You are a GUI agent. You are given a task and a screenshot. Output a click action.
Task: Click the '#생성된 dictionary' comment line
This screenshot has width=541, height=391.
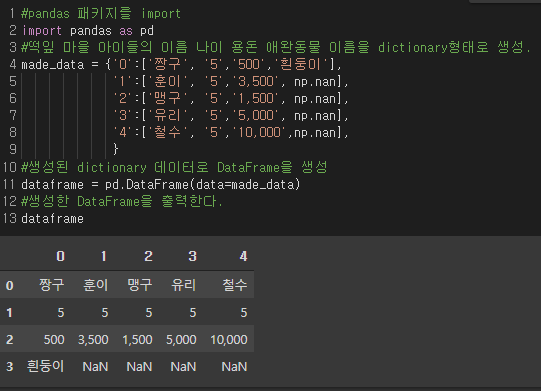(x=174, y=167)
